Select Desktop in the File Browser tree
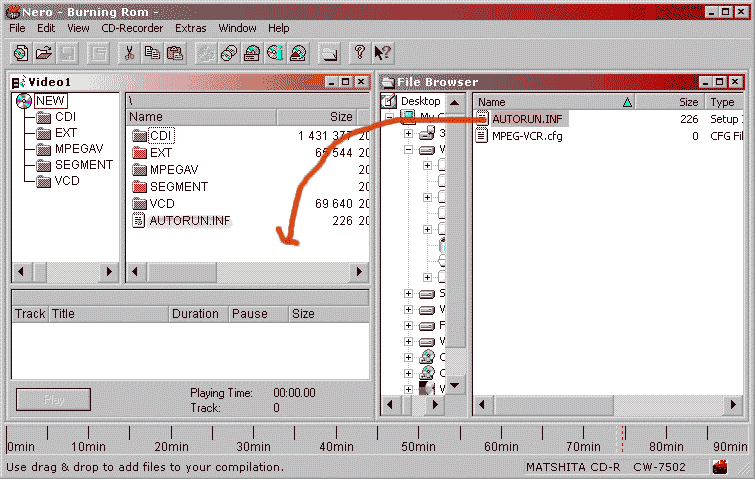The width and height of the screenshot is (755, 479). point(420,101)
